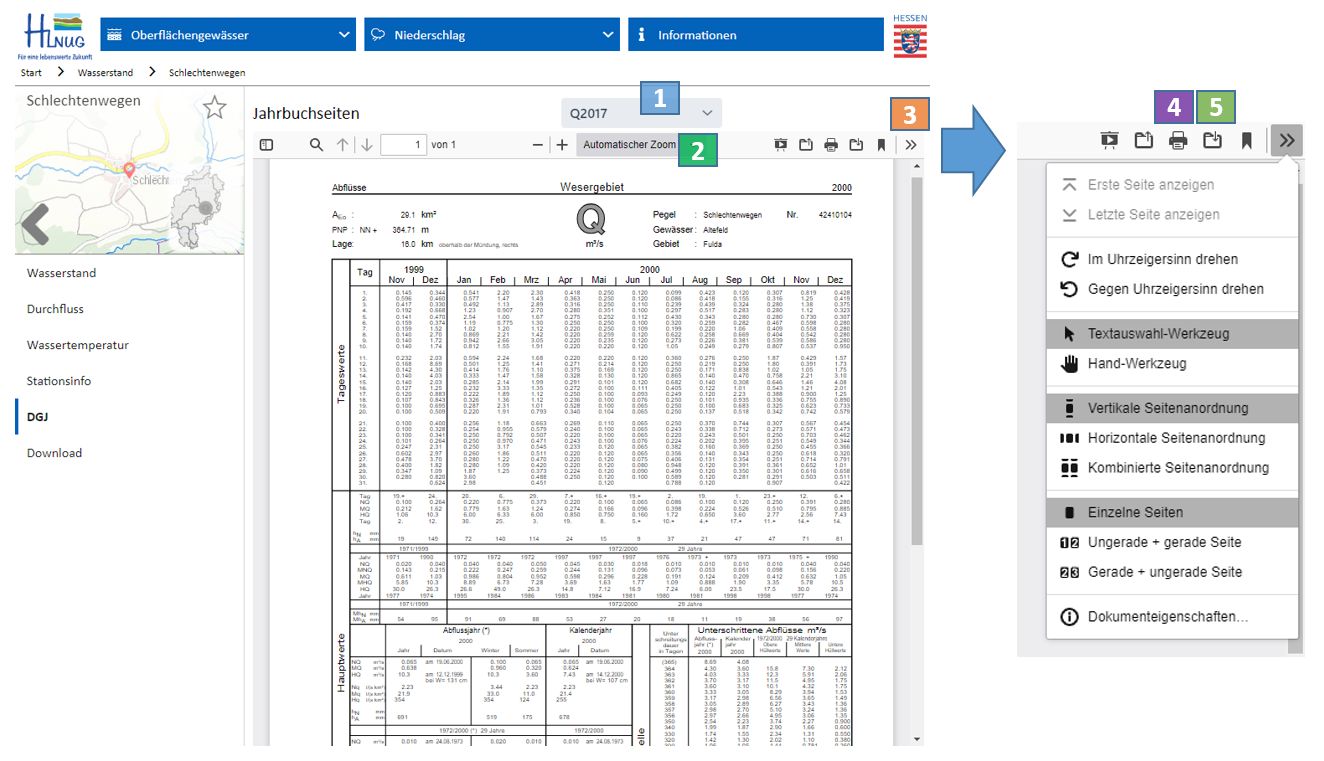Image resolution: width=1324 pixels, height=761 pixels.
Task: Open Dokumenteigenschaften from the menu
Action: (1167, 616)
